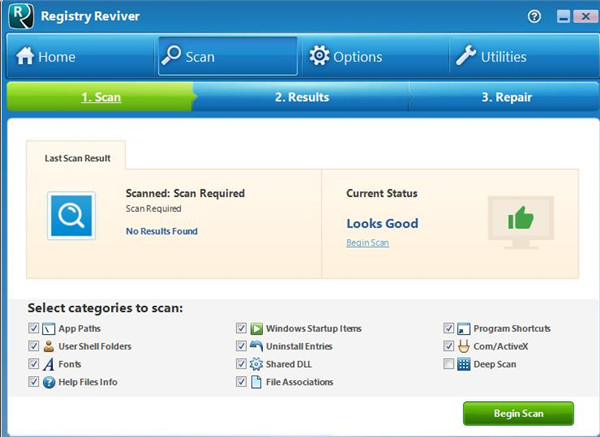This screenshot has width=600, height=437.
Task: Click the Program Shortcuts icon
Action: 464,329
